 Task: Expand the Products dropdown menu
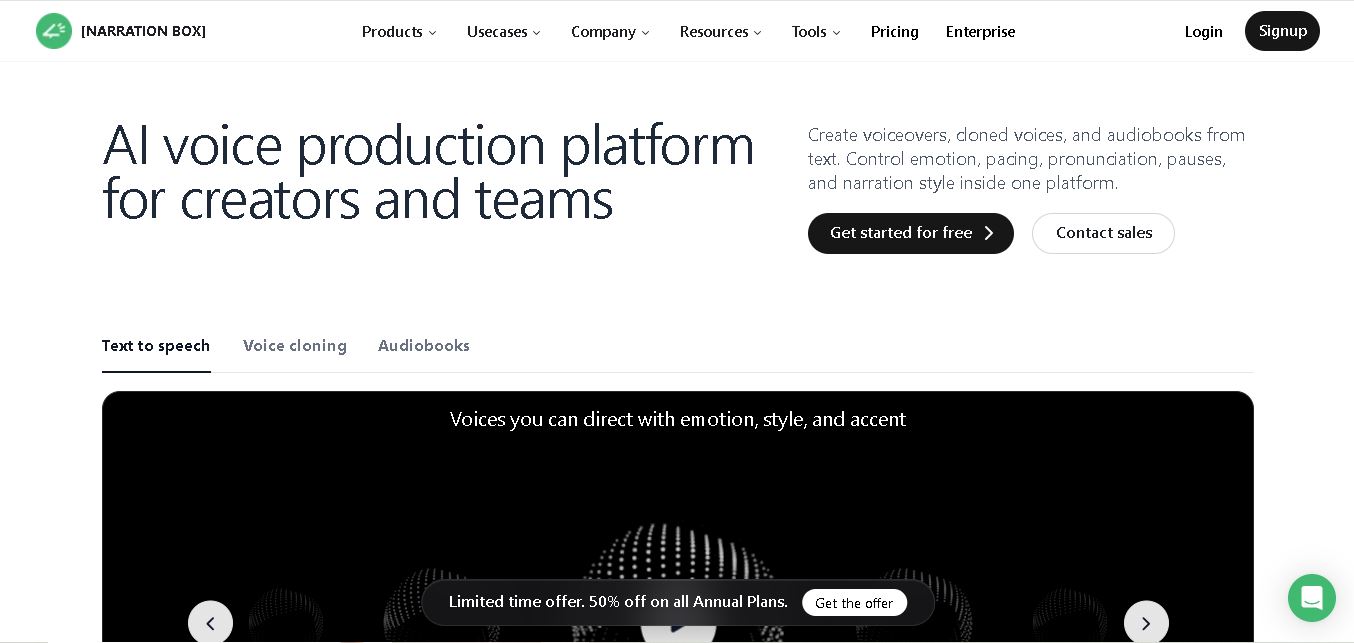[x=399, y=32]
